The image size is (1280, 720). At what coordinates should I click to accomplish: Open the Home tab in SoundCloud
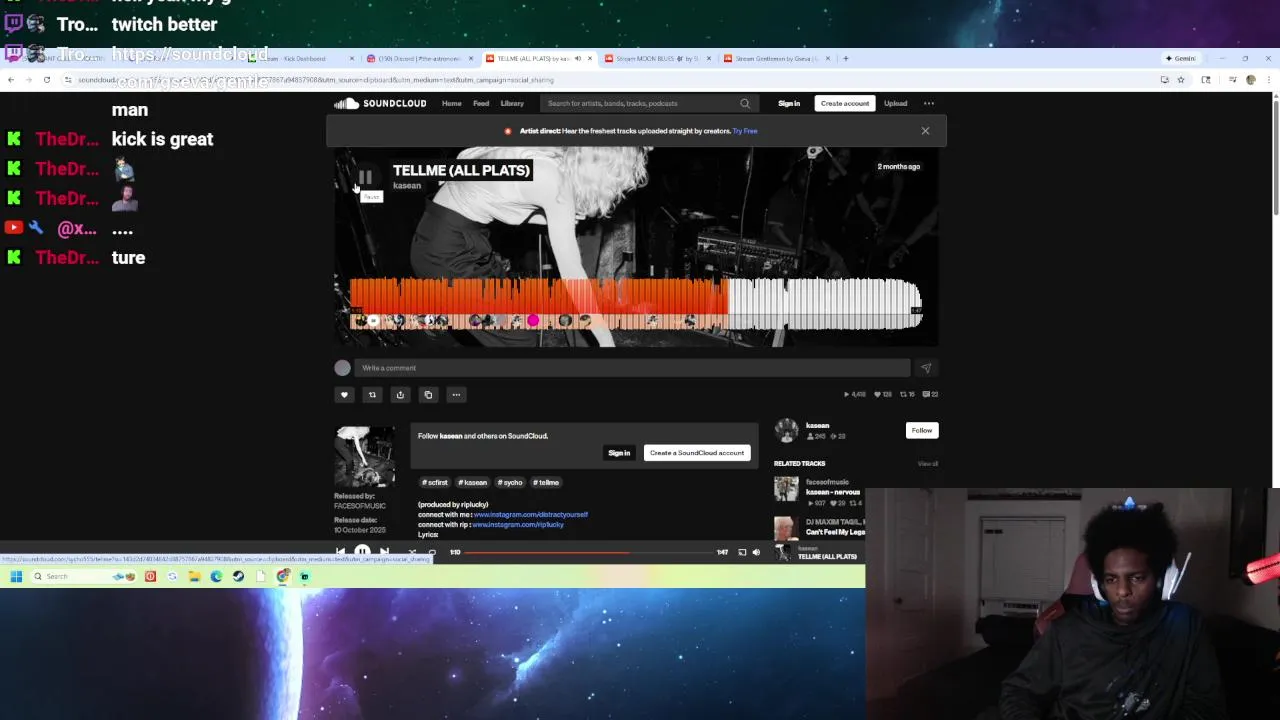(x=452, y=103)
